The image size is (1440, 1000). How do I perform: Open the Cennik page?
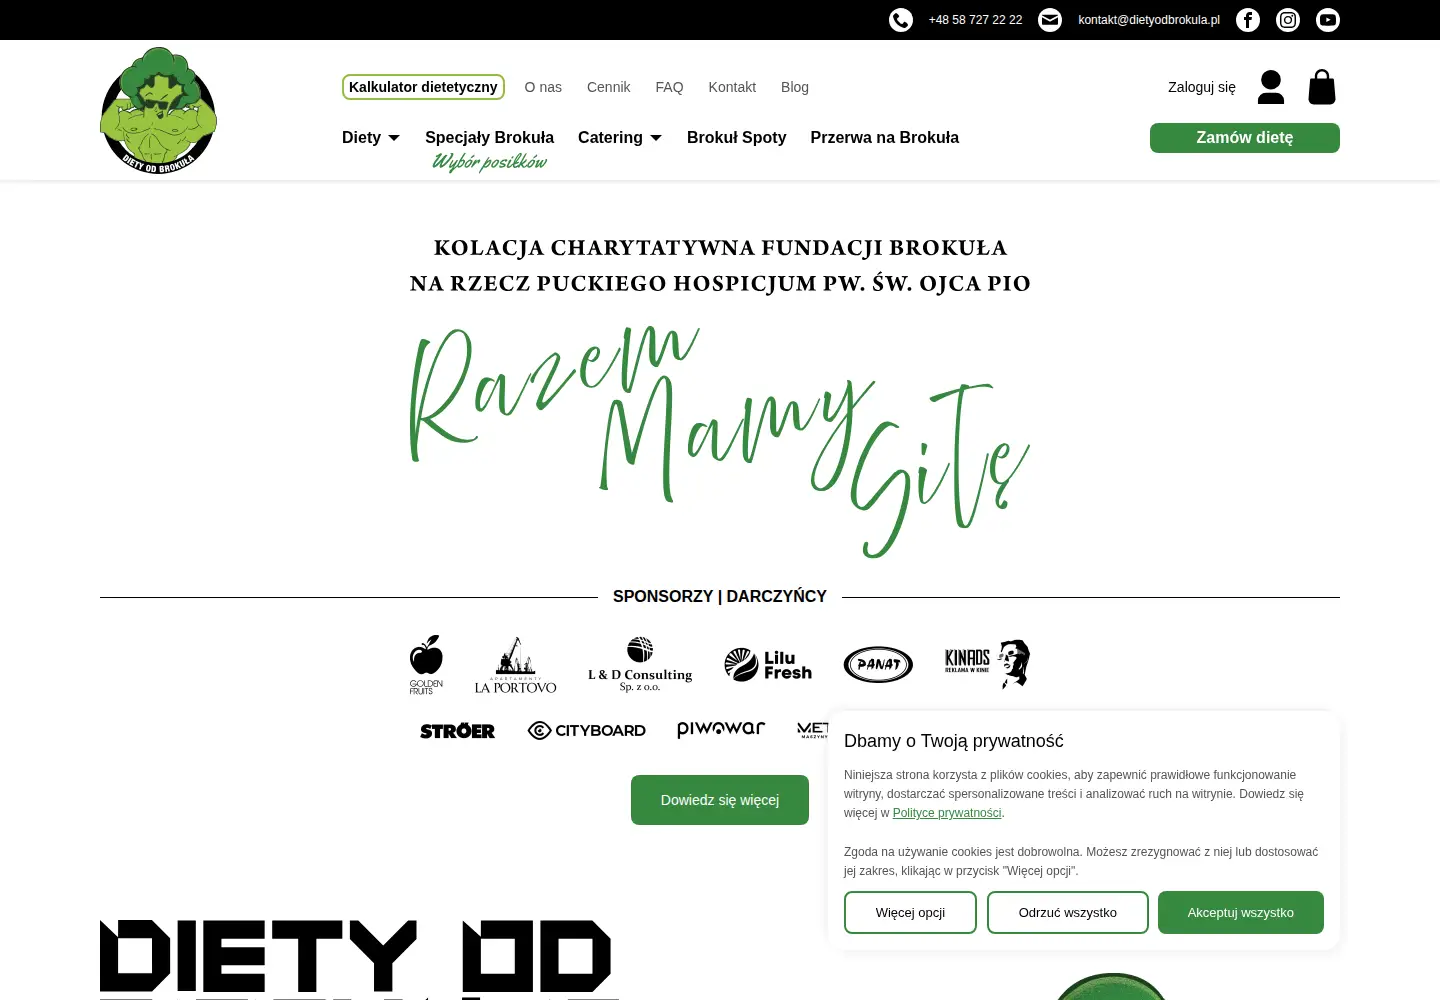point(608,87)
